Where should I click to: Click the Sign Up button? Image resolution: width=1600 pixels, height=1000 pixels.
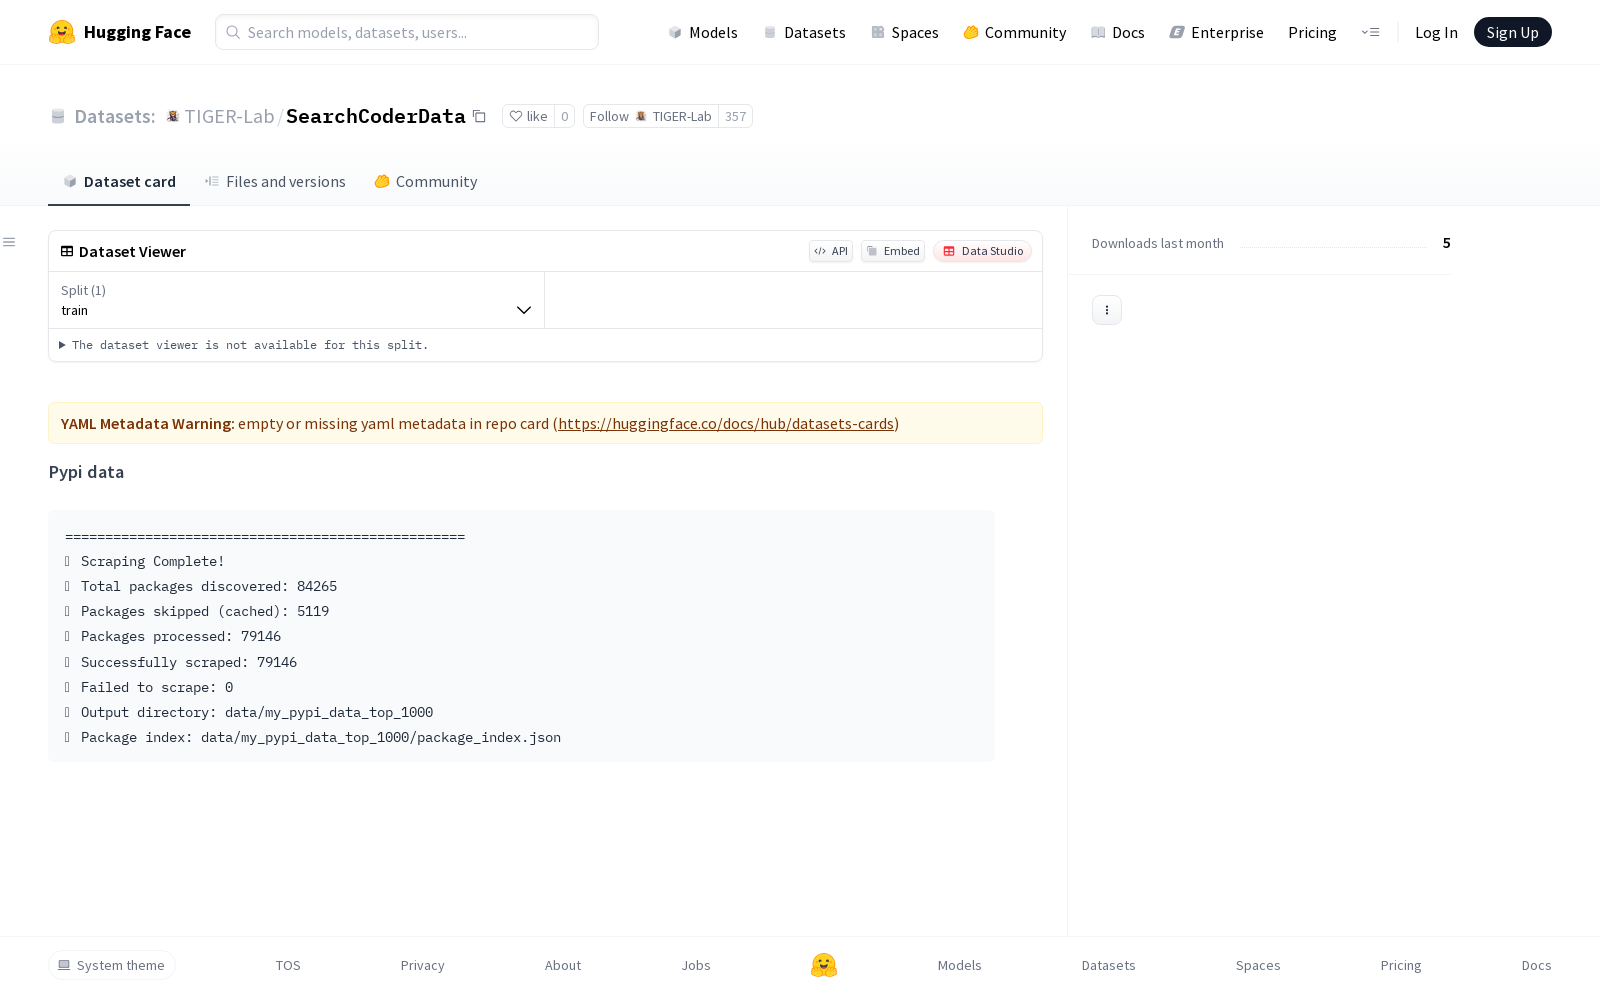(1512, 32)
